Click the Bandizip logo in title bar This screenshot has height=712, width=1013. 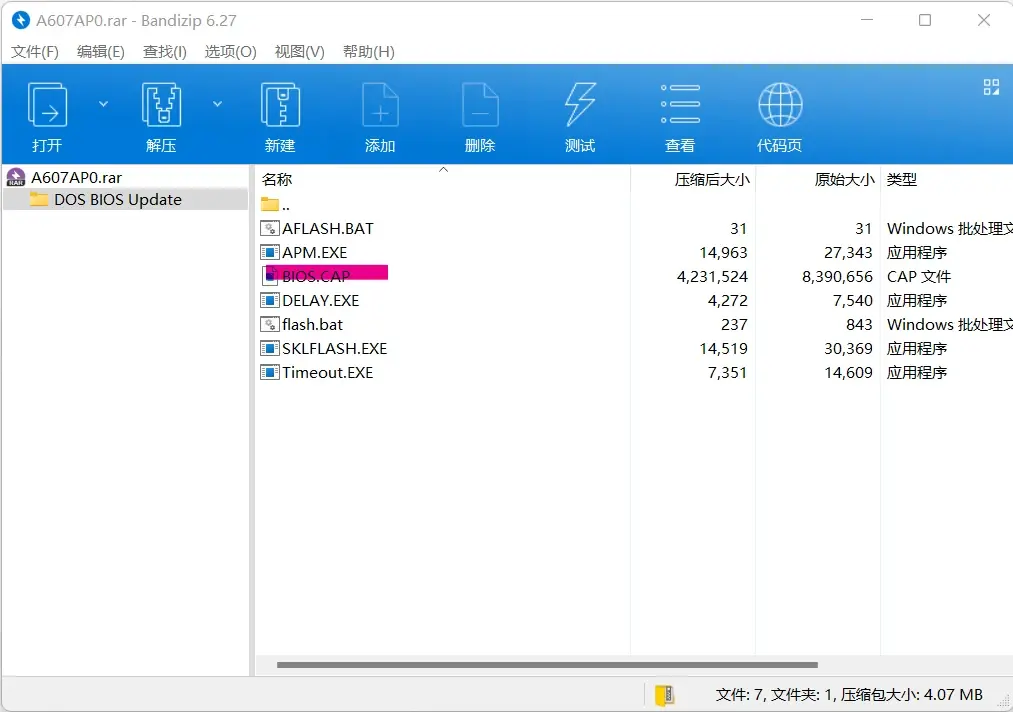[21, 21]
